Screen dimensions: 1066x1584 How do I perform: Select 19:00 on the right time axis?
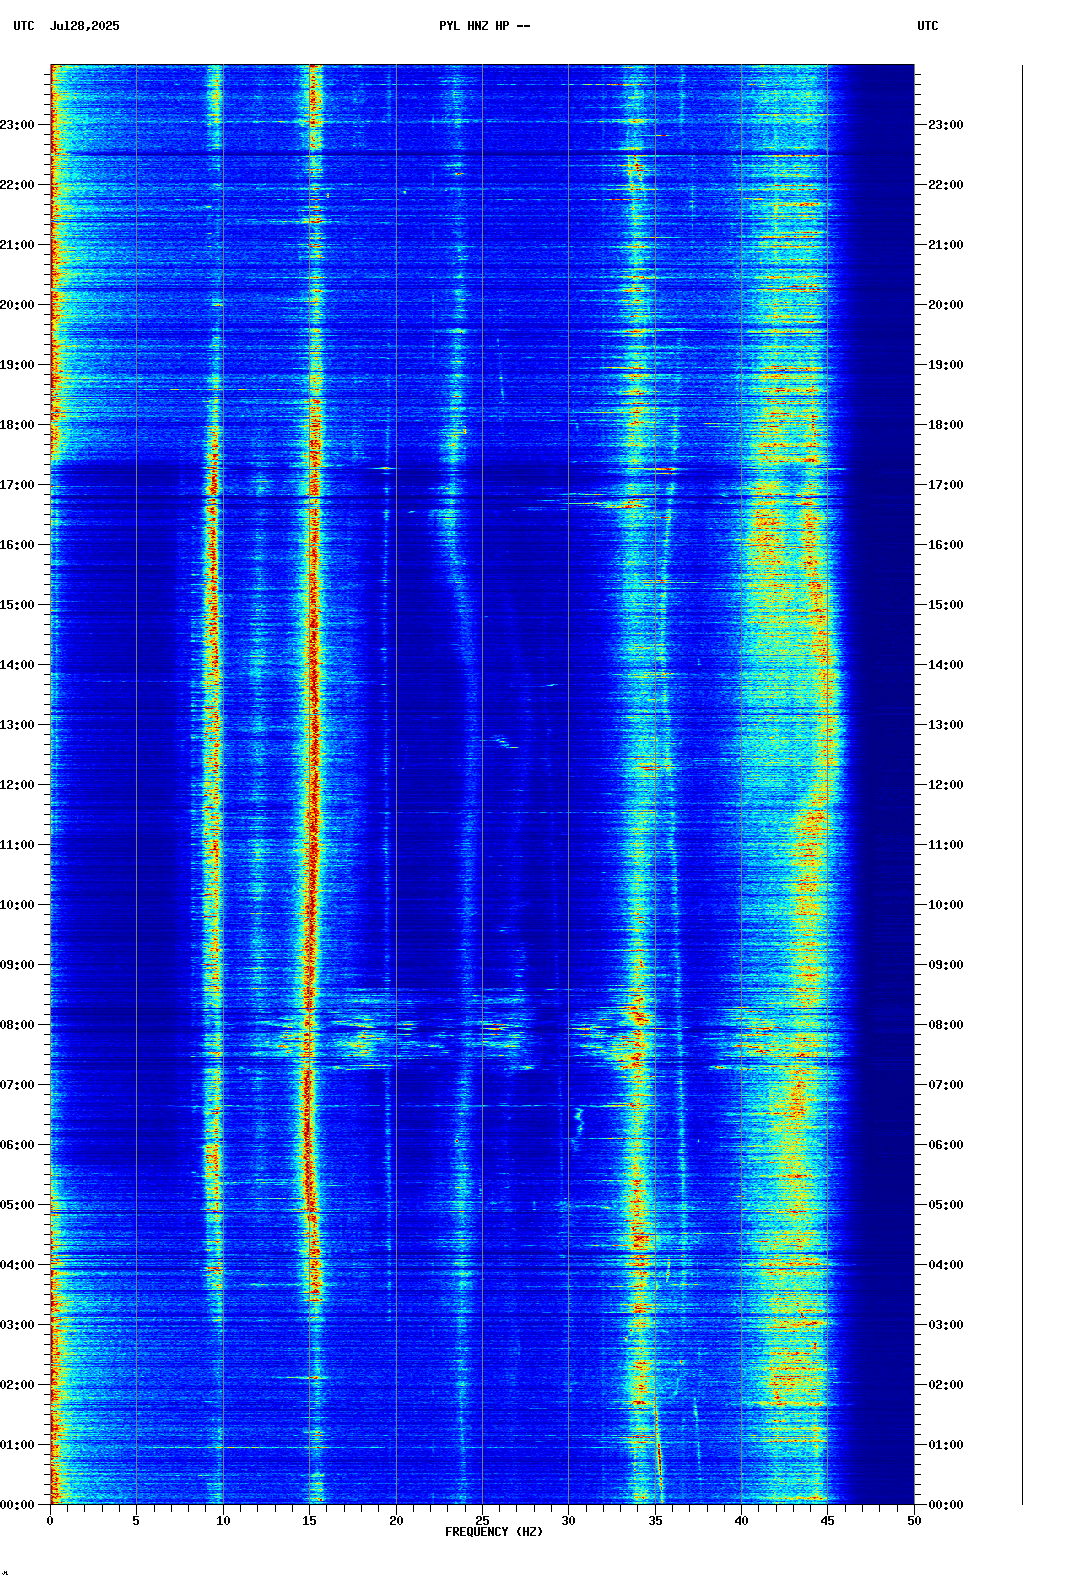(x=945, y=365)
